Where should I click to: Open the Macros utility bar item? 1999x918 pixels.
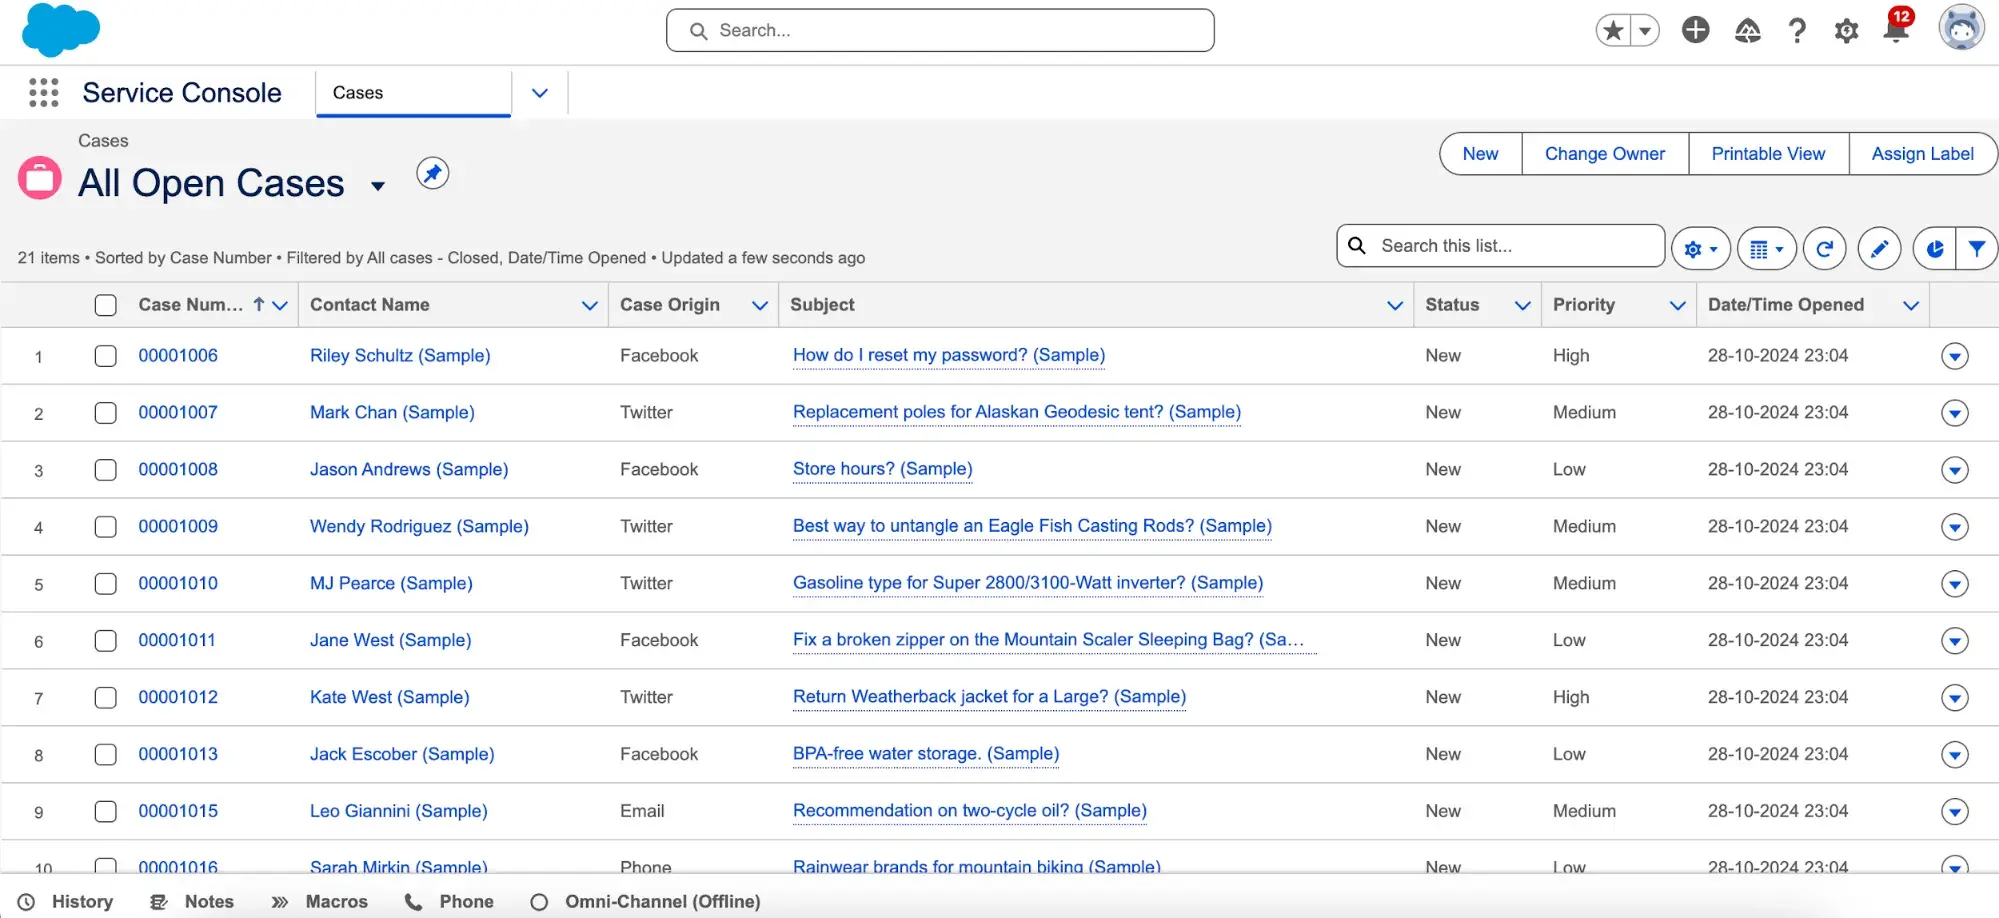click(x=320, y=901)
